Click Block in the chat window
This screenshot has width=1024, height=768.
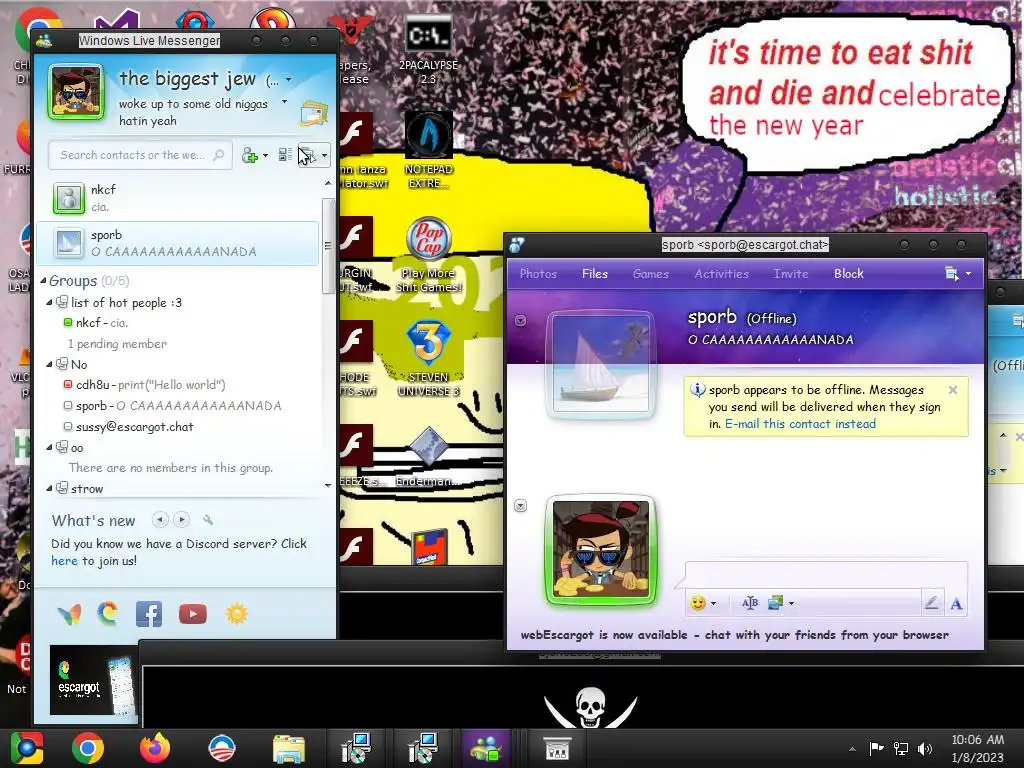tap(848, 274)
